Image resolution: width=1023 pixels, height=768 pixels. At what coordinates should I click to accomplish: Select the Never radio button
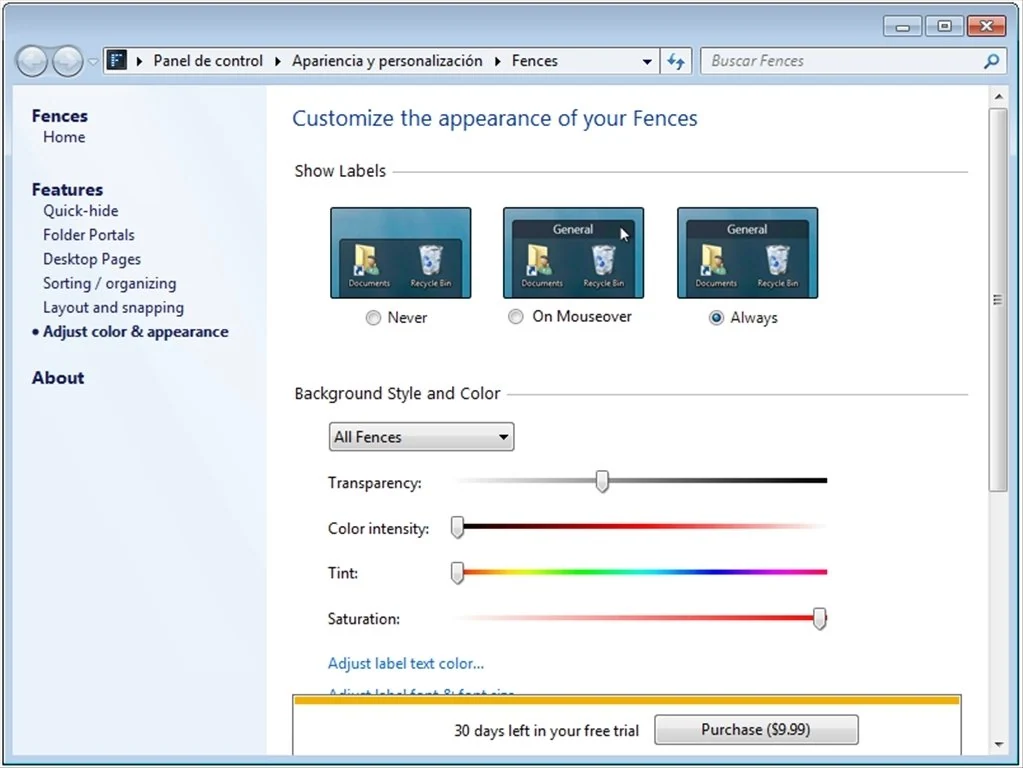click(373, 318)
